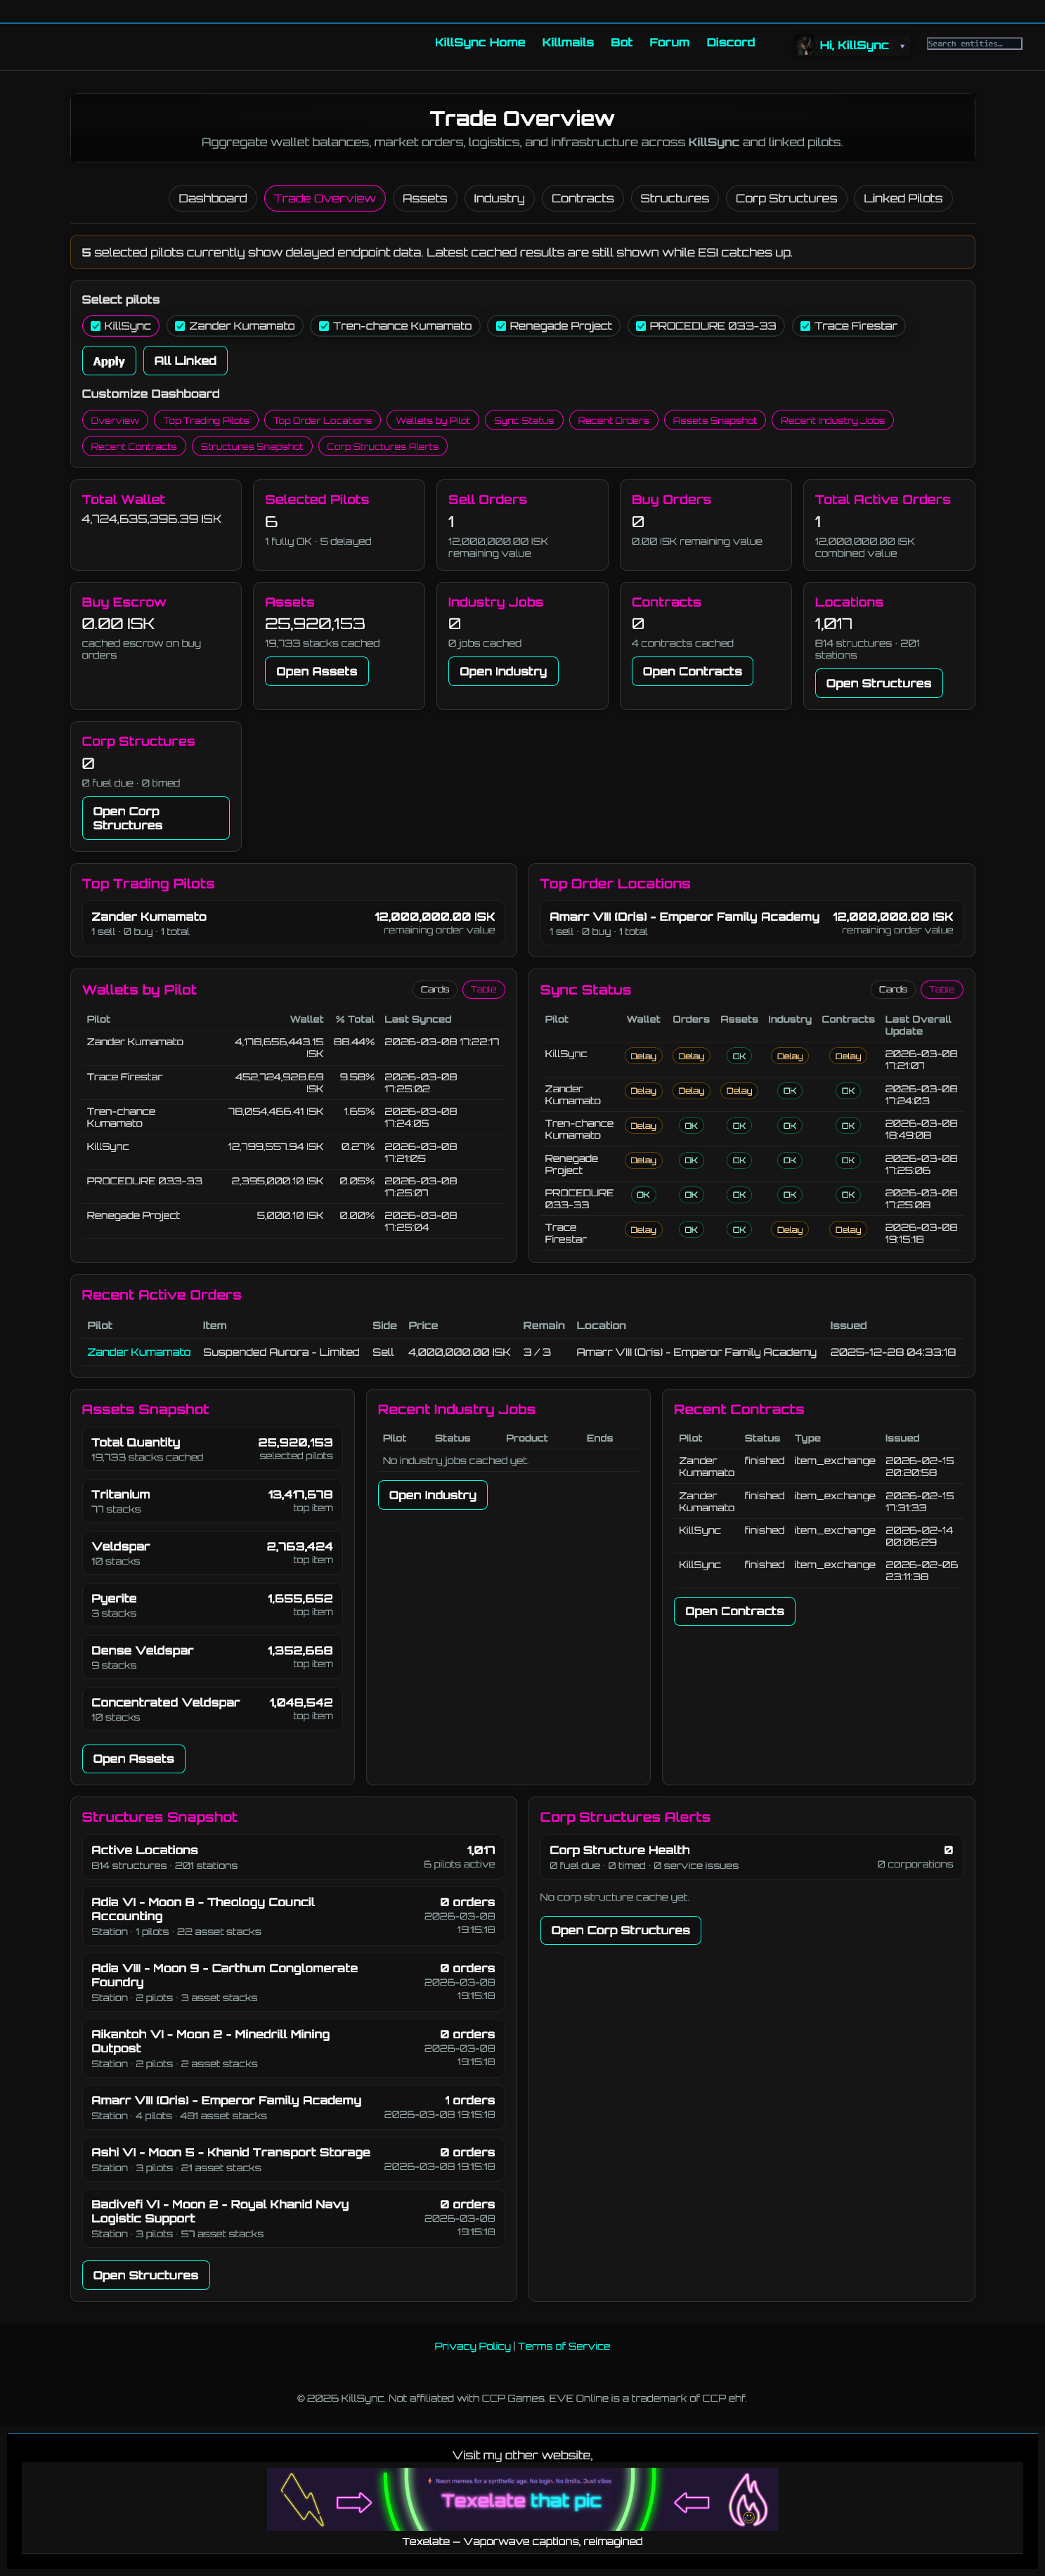This screenshot has width=1045, height=2576.
Task: Click the neon flame icon in banner
Action: click(x=747, y=2499)
